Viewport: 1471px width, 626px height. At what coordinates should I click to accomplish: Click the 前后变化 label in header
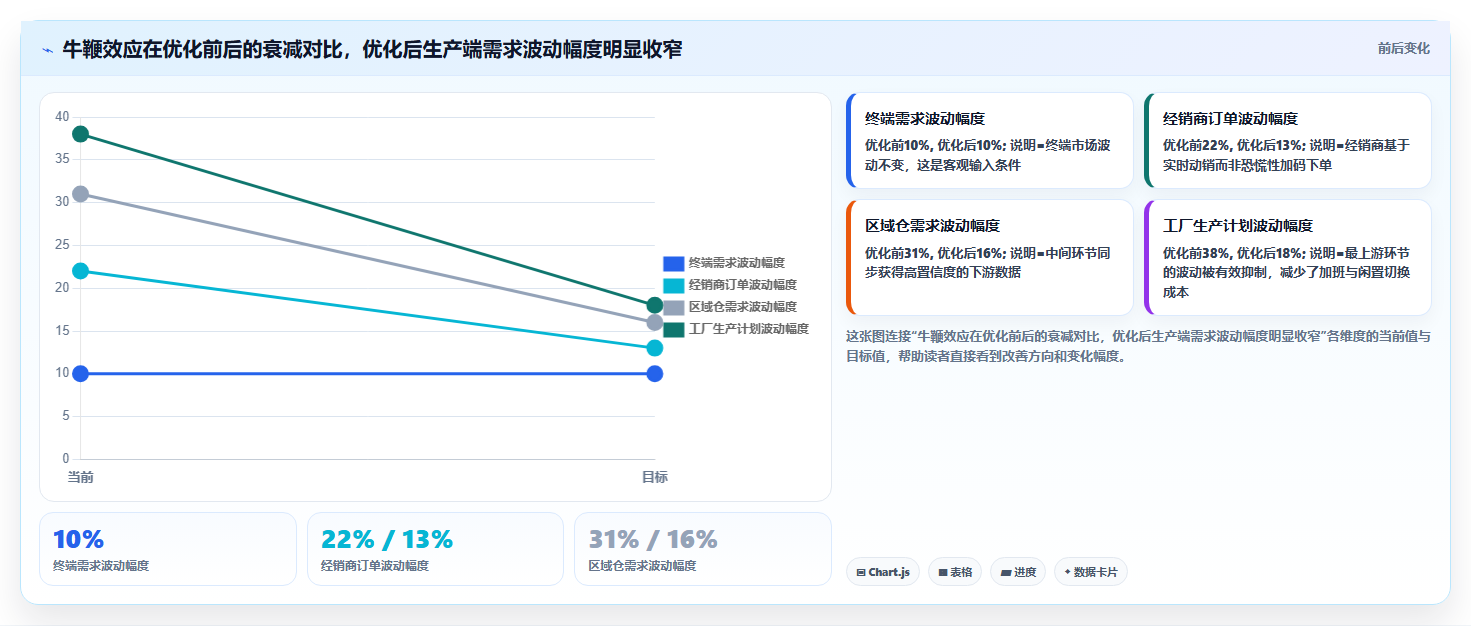tap(1403, 48)
